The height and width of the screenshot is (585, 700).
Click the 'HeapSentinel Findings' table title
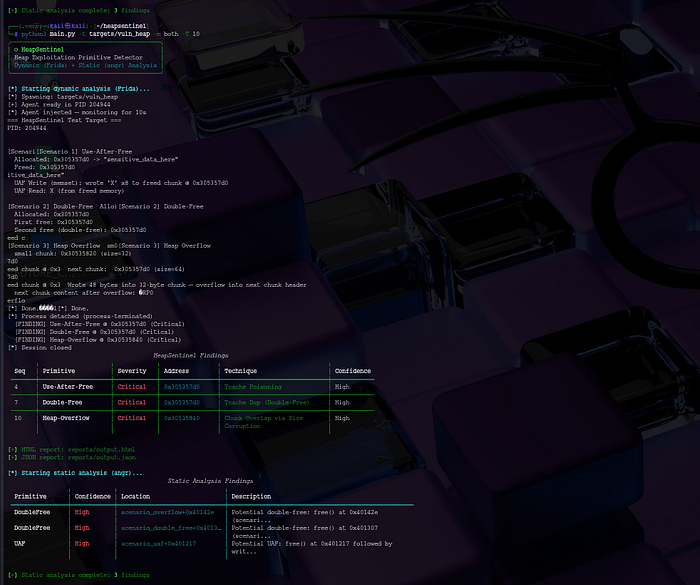(x=191, y=355)
